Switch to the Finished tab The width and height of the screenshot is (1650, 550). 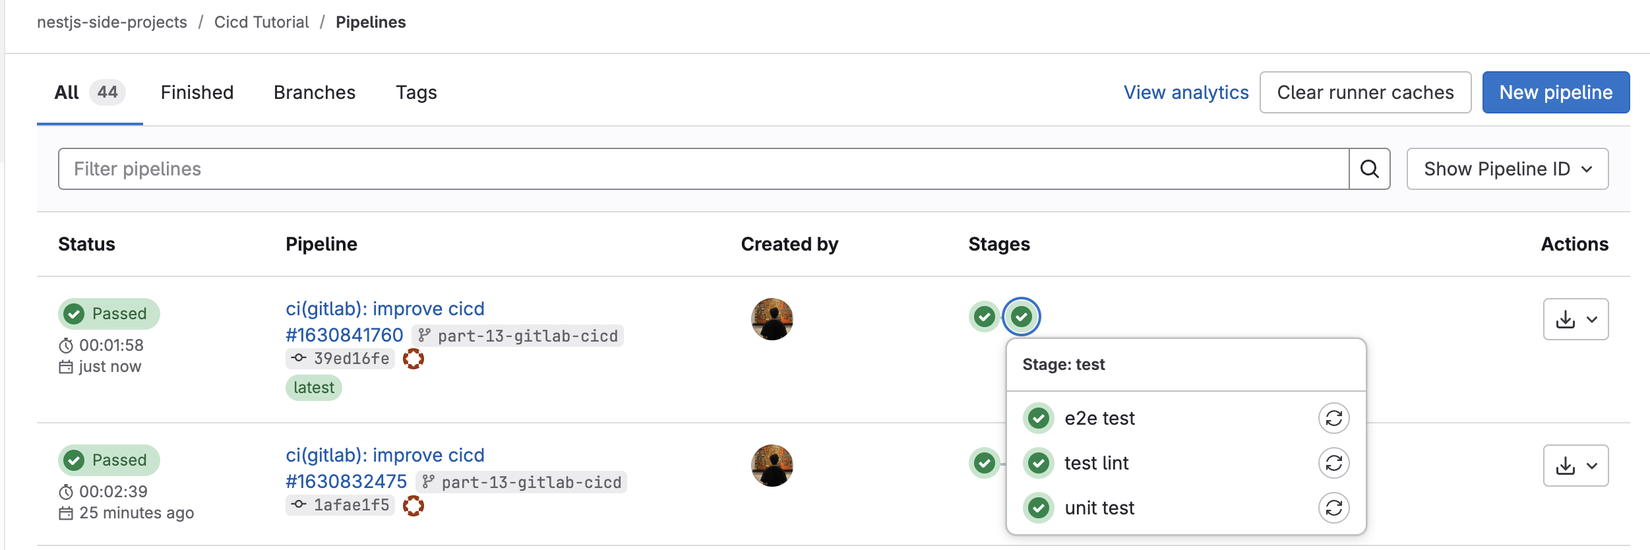tap(197, 92)
